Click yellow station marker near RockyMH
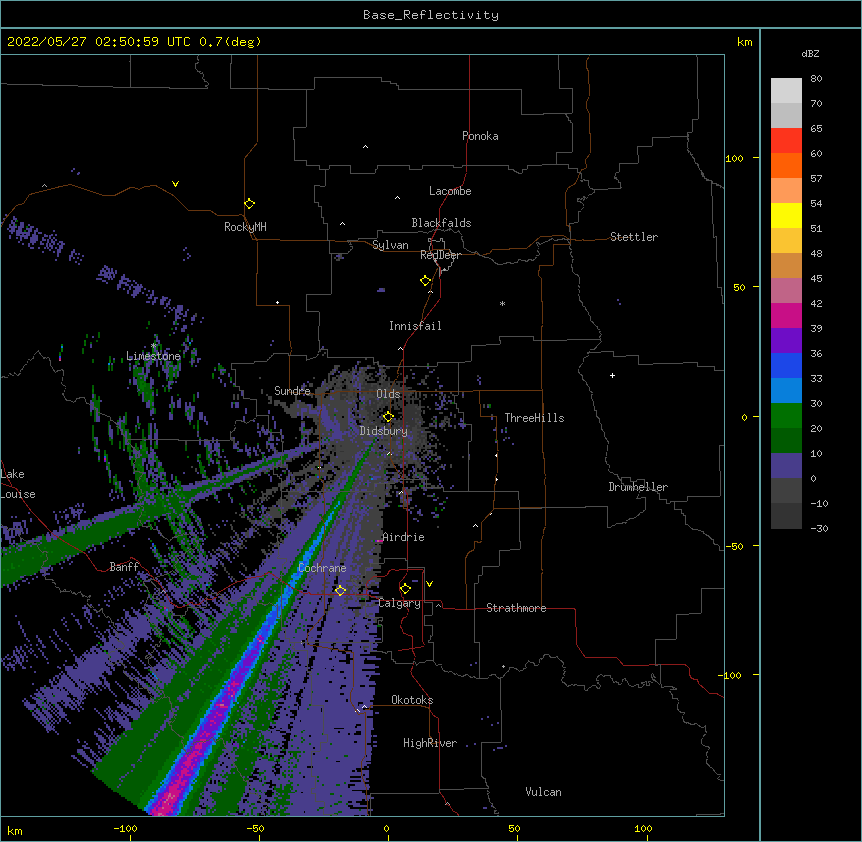 pyautogui.click(x=249, y=203)
